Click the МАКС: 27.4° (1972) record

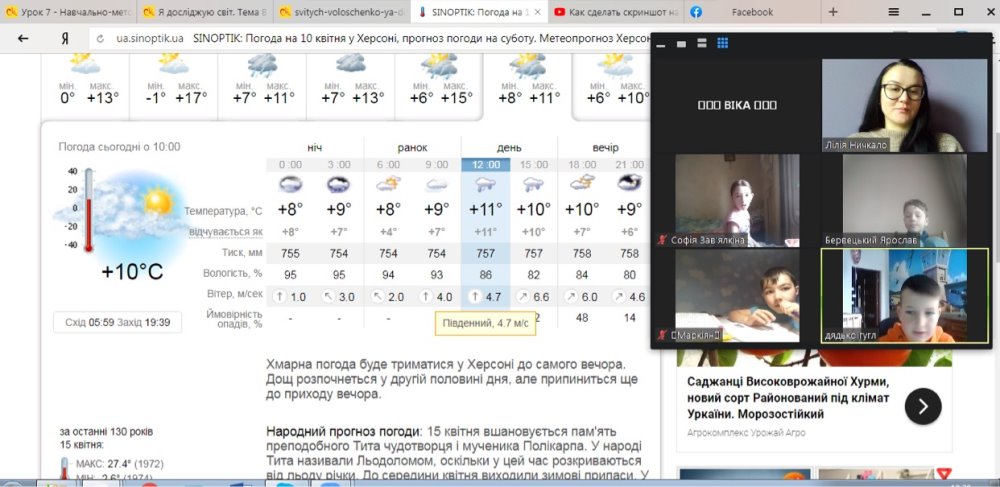click(122, 463)
